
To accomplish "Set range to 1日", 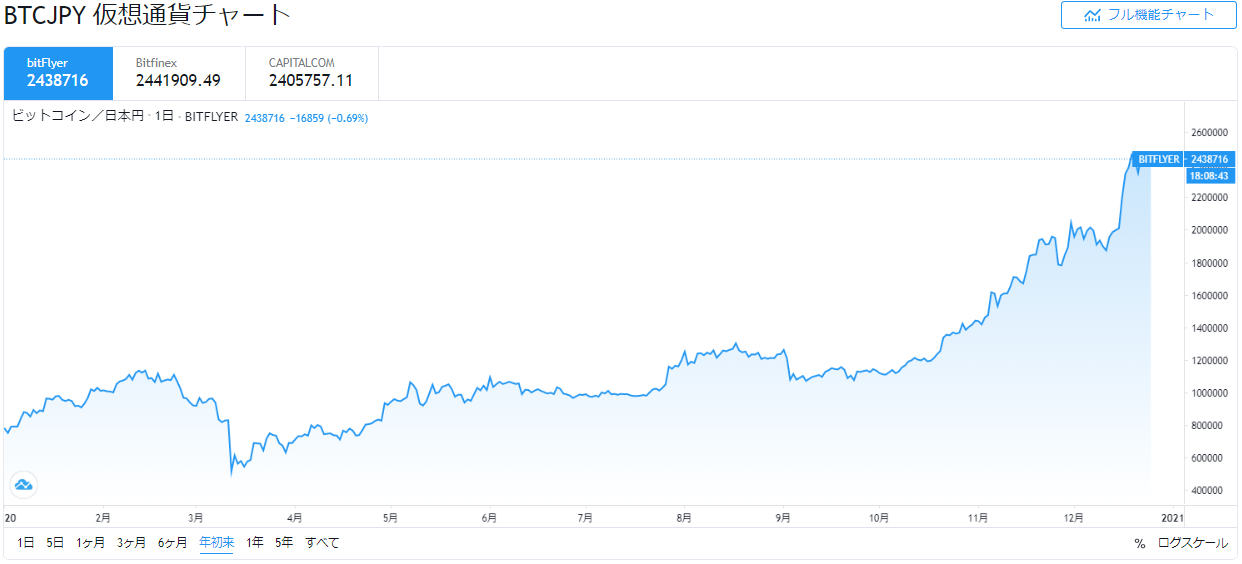I will (25, 543).
